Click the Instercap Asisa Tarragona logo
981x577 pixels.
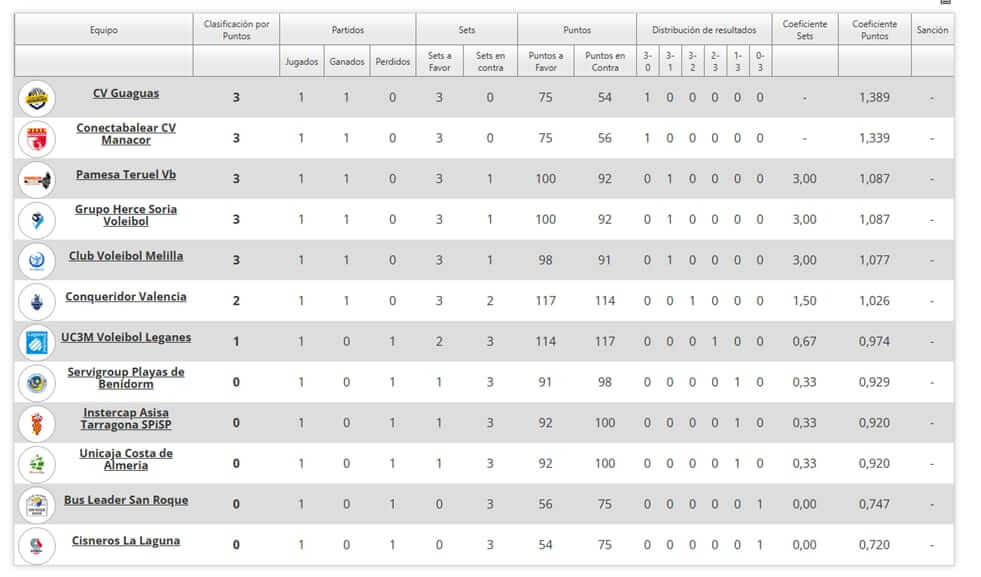point(37,423)
